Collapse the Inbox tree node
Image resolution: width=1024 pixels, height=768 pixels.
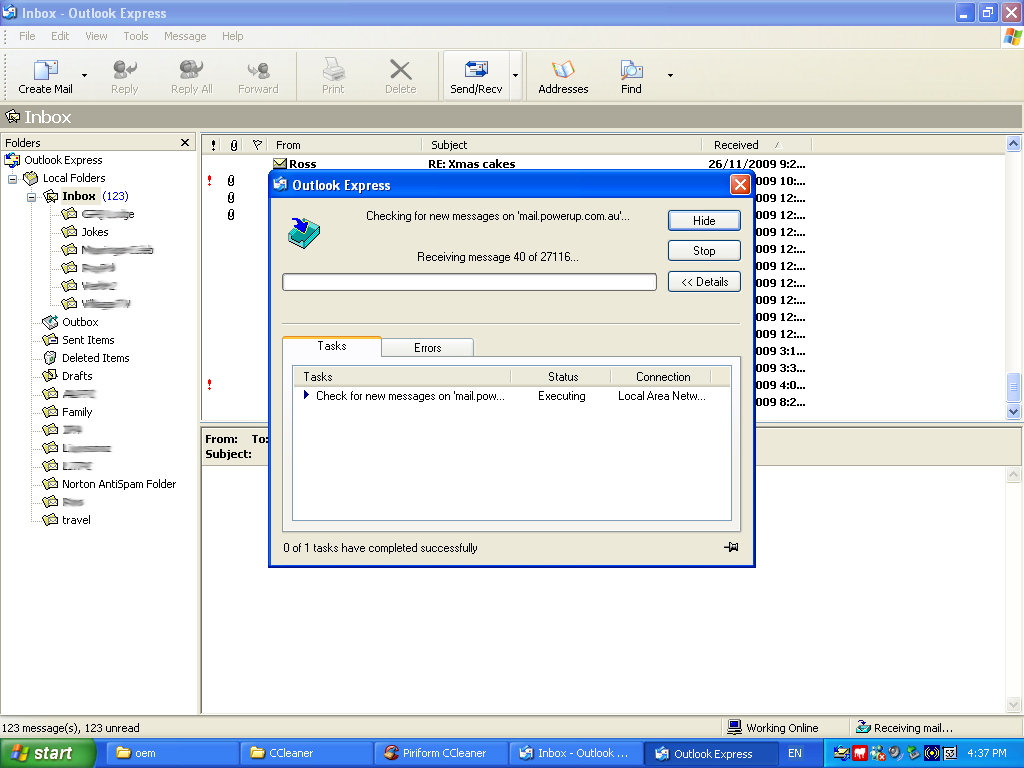(31, 197)
